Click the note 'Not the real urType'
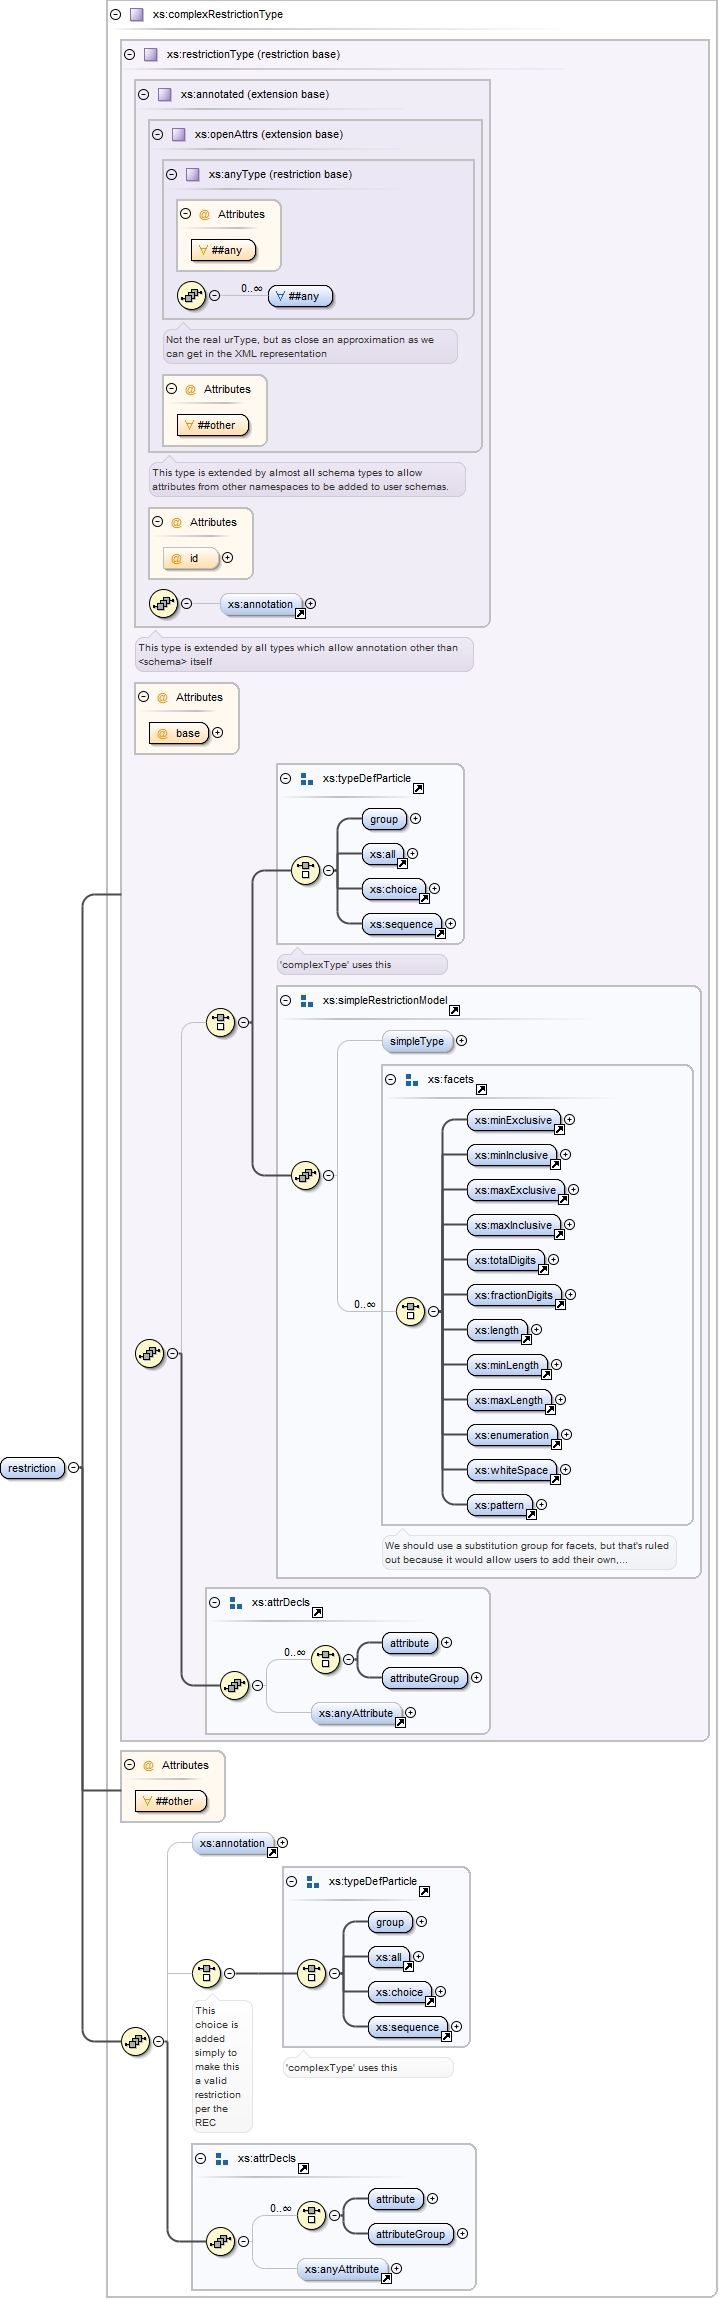The height and width of the screenshot is (2299, 719). pyautogui.click(x=310, y=347)
